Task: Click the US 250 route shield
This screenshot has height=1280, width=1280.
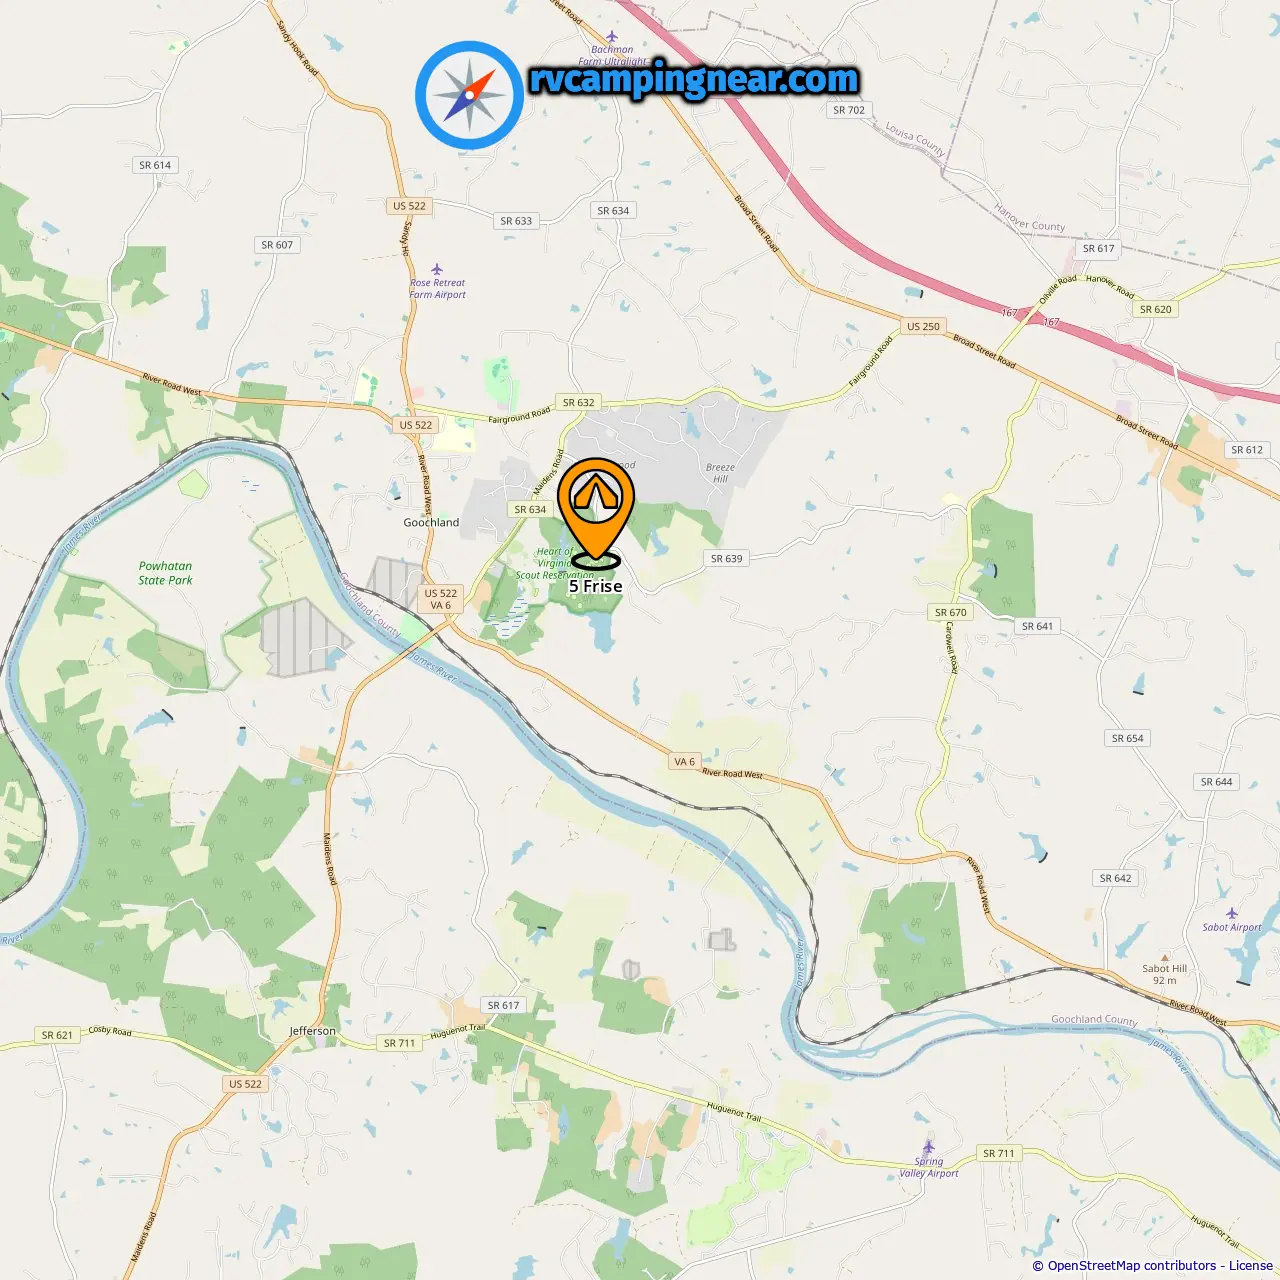Action: click(923, 326)
